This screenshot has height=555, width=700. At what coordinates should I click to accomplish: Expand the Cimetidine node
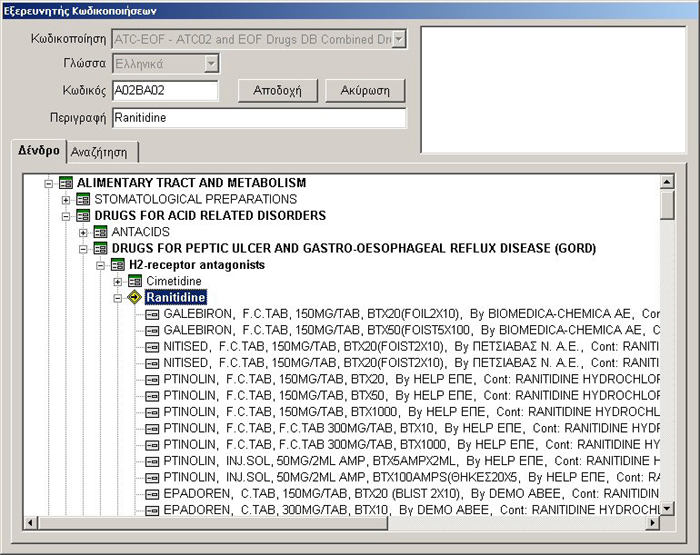click(x=117, y=282)
